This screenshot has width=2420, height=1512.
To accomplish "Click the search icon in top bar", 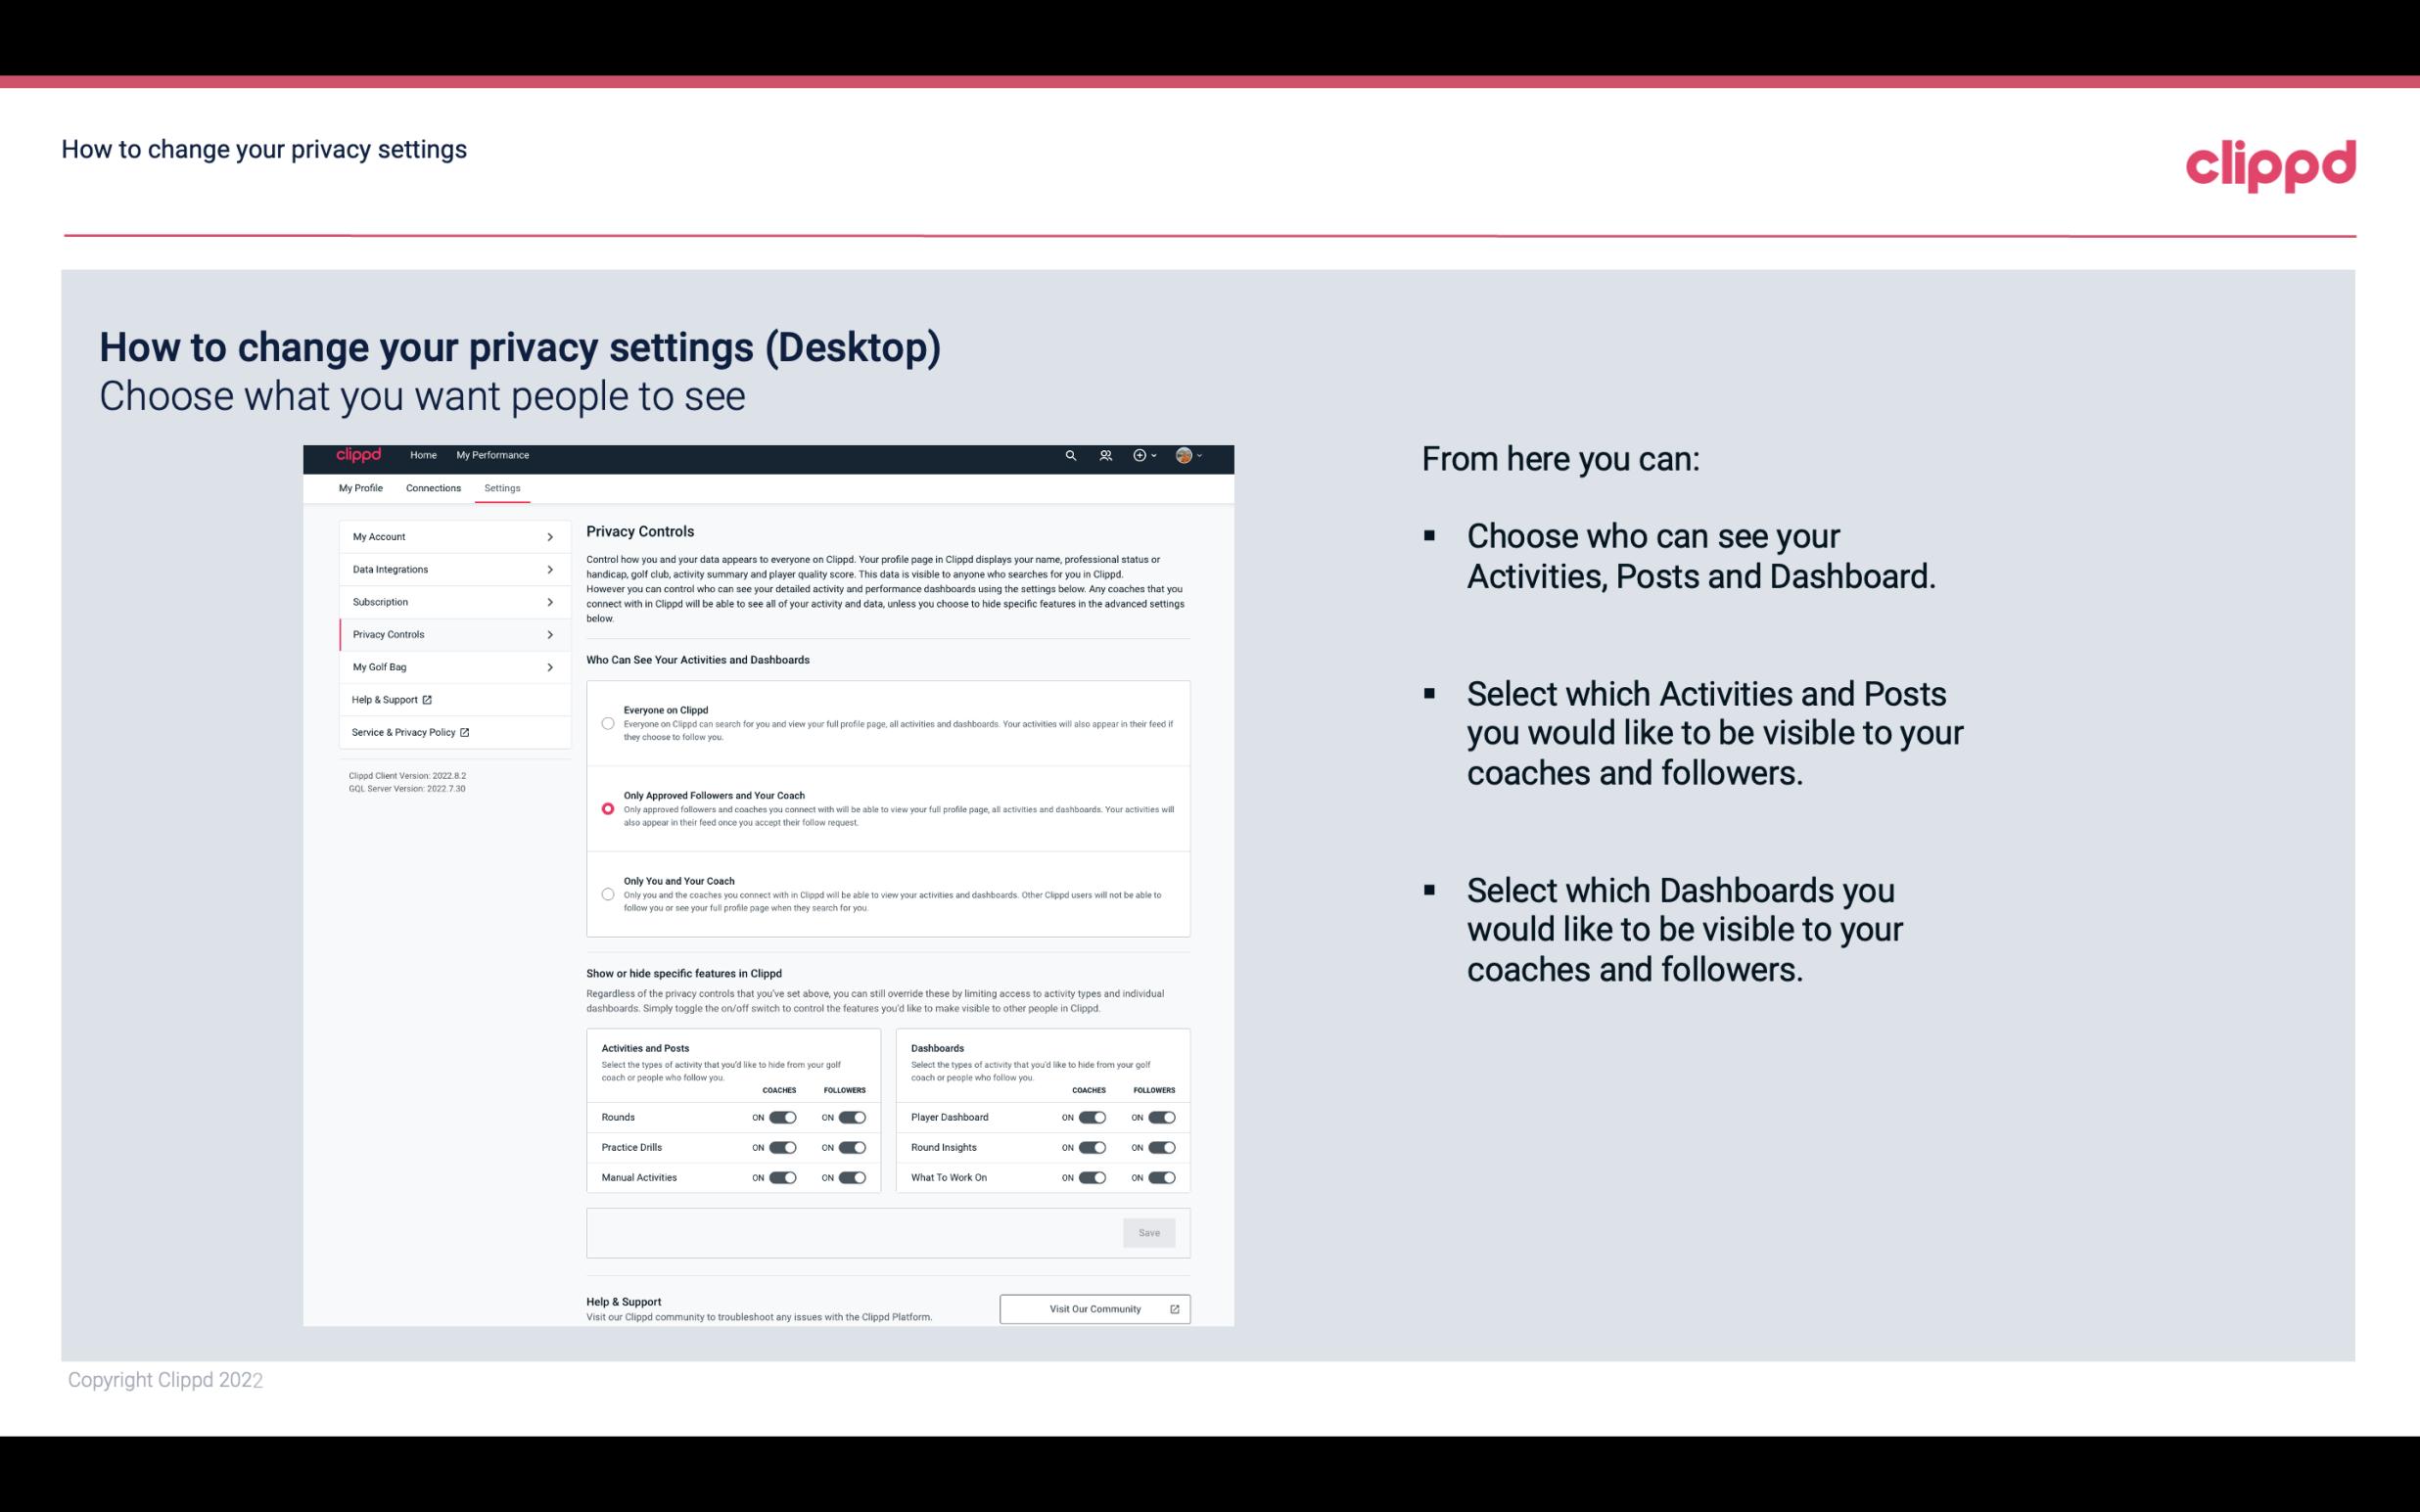I will pos(1070,455).
